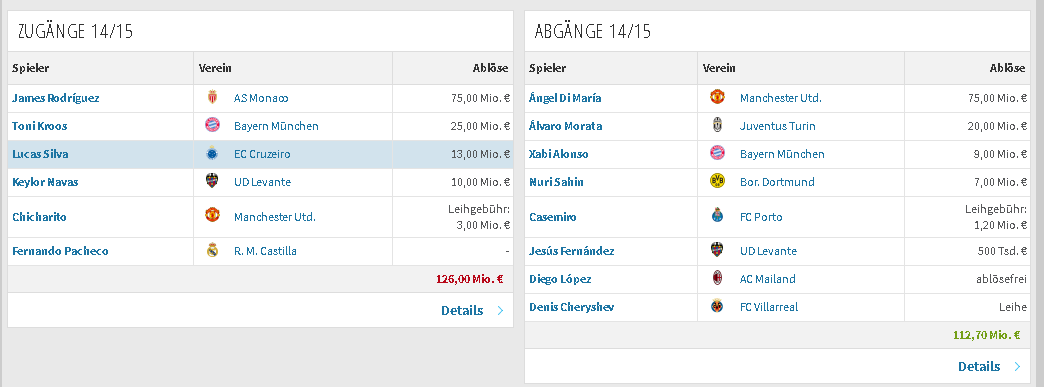This screenshot has width=1044, height=387.
Task: Click the Ablöse column header in Zugänge
Action: click(x=490, y=68)
